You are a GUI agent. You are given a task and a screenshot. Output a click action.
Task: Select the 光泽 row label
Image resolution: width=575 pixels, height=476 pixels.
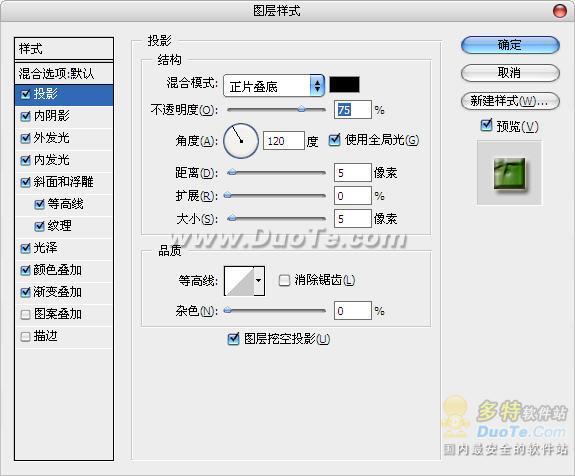[45, 248]
